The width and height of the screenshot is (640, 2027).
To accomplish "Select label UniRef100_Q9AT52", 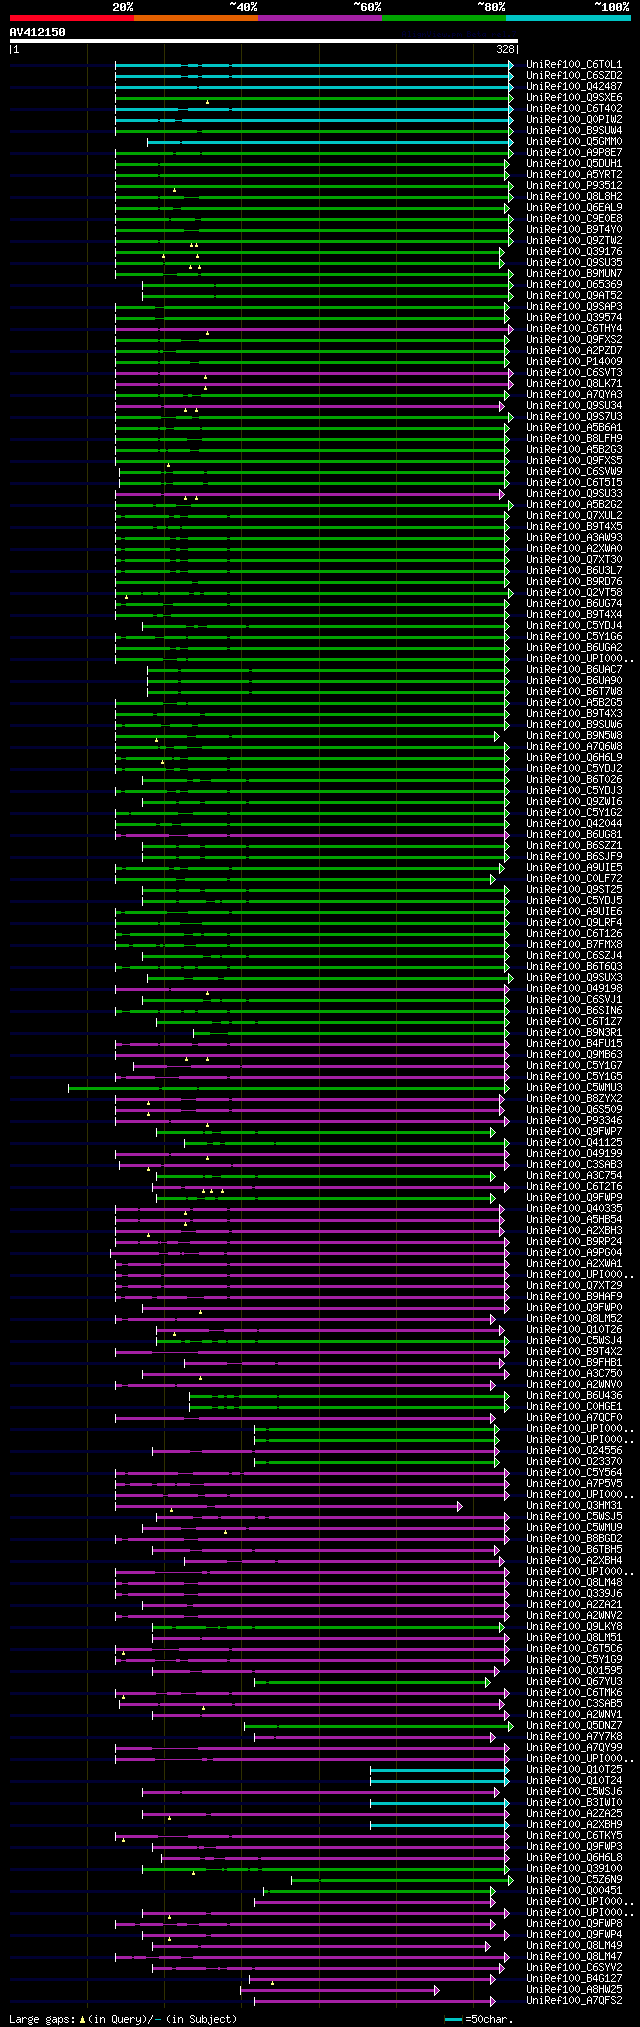I will [574, 296].
